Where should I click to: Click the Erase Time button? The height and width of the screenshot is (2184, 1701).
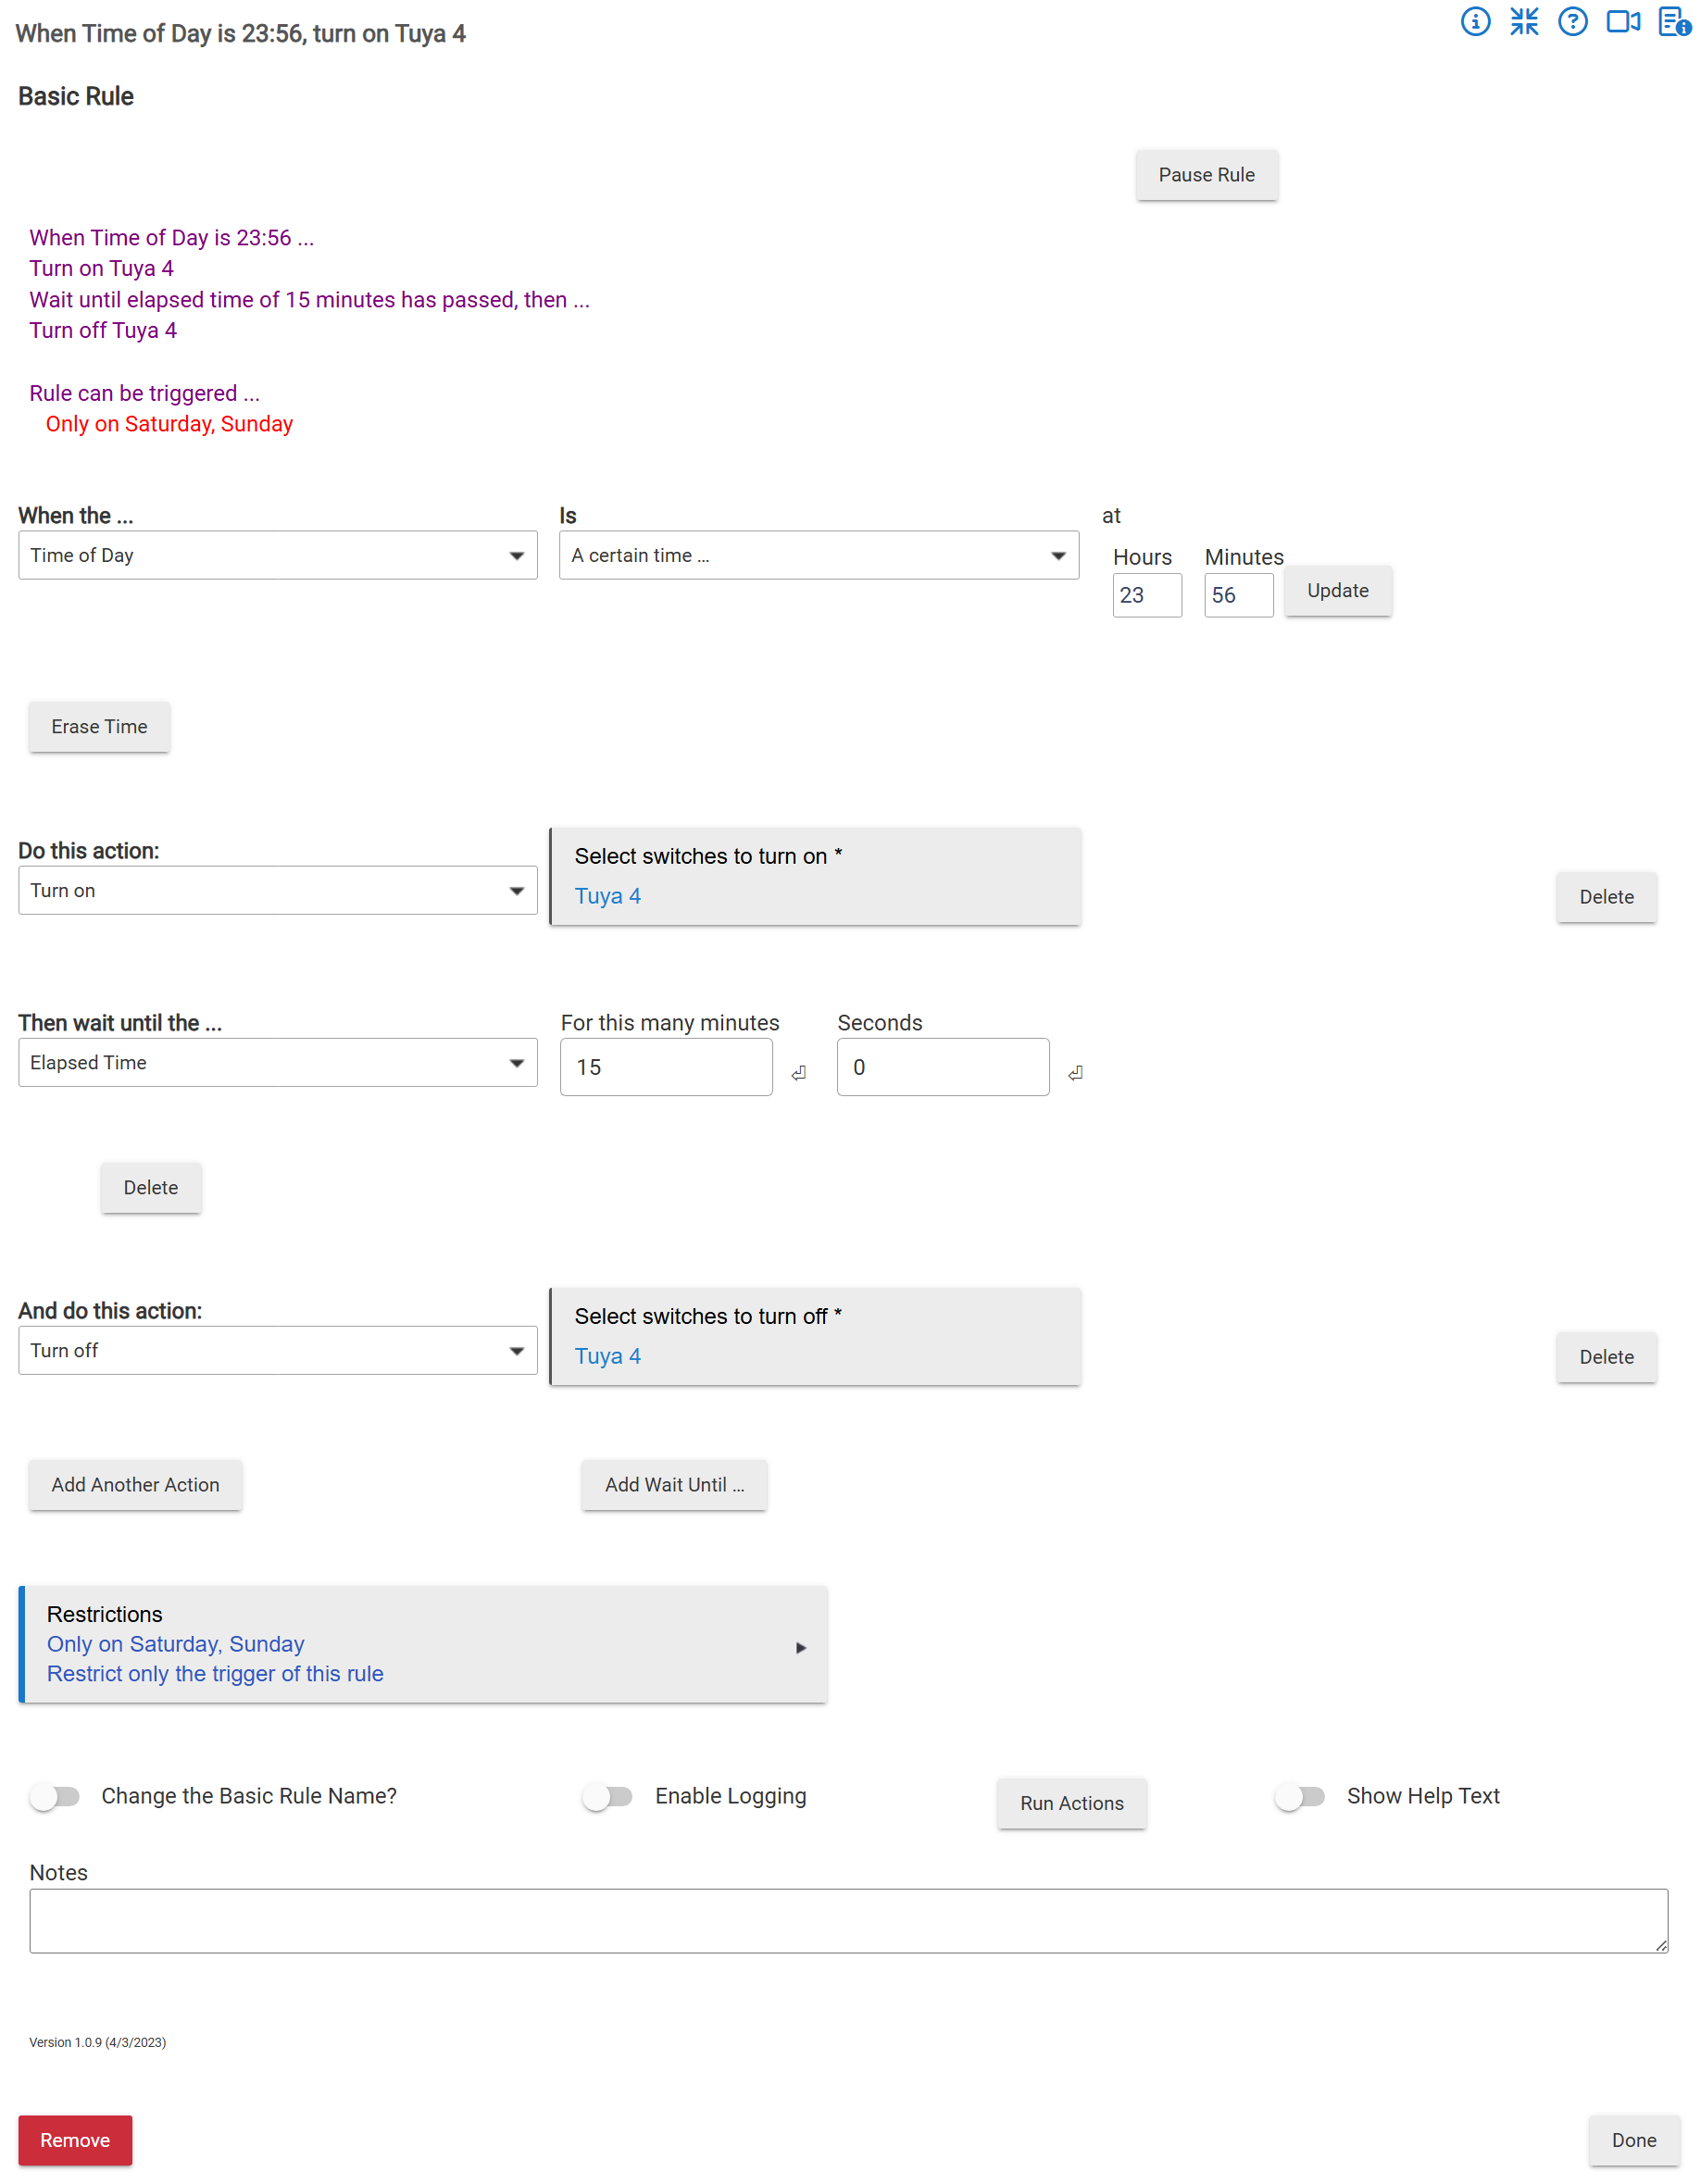99,727
